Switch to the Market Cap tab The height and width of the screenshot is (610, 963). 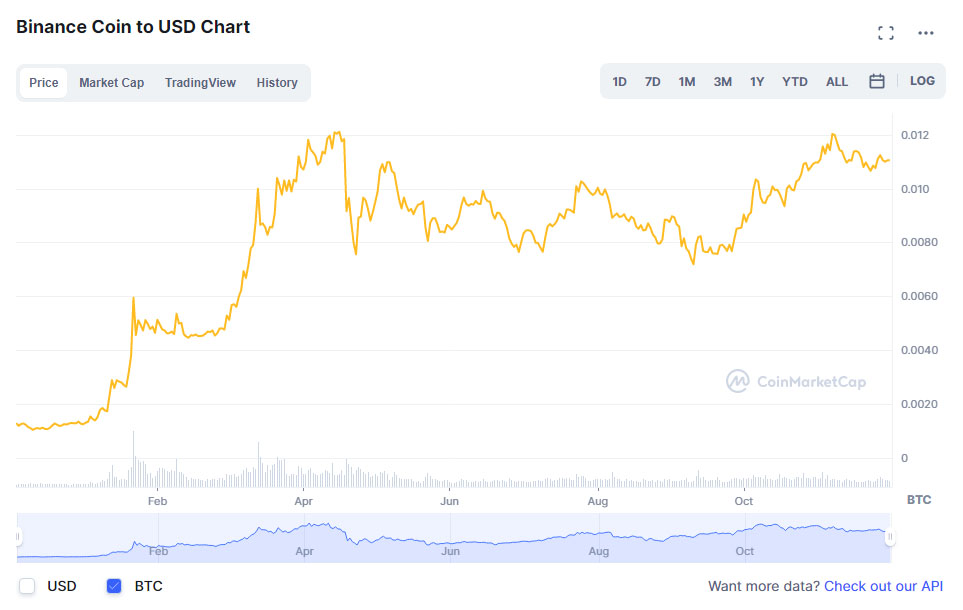[111, 83]
